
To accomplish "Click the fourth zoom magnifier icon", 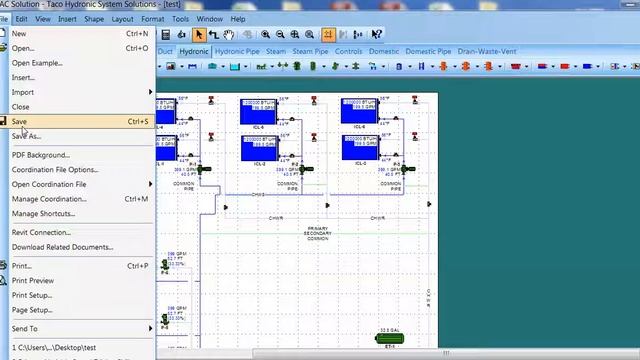I will (x=309, y=35).
